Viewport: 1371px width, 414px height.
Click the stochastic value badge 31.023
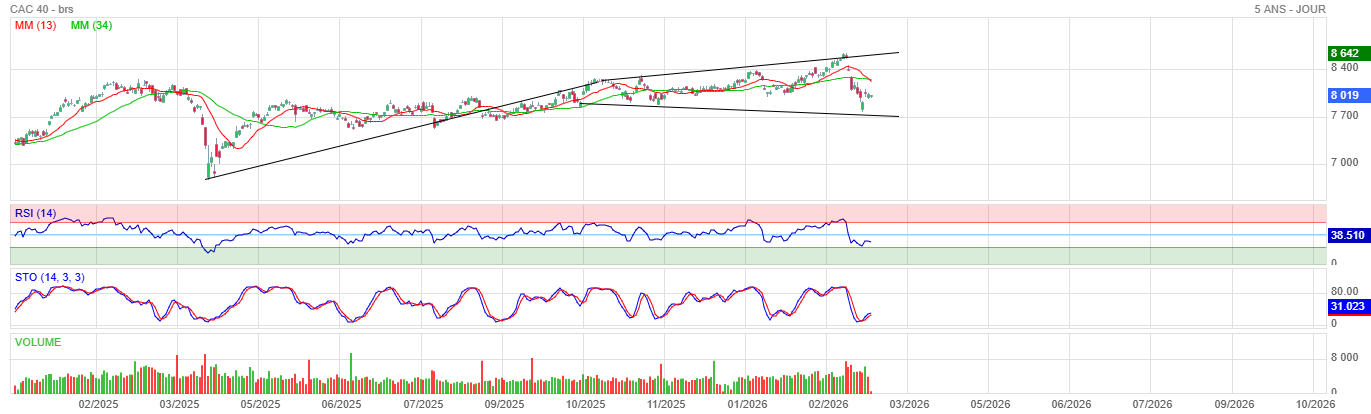pos(1346,306)
